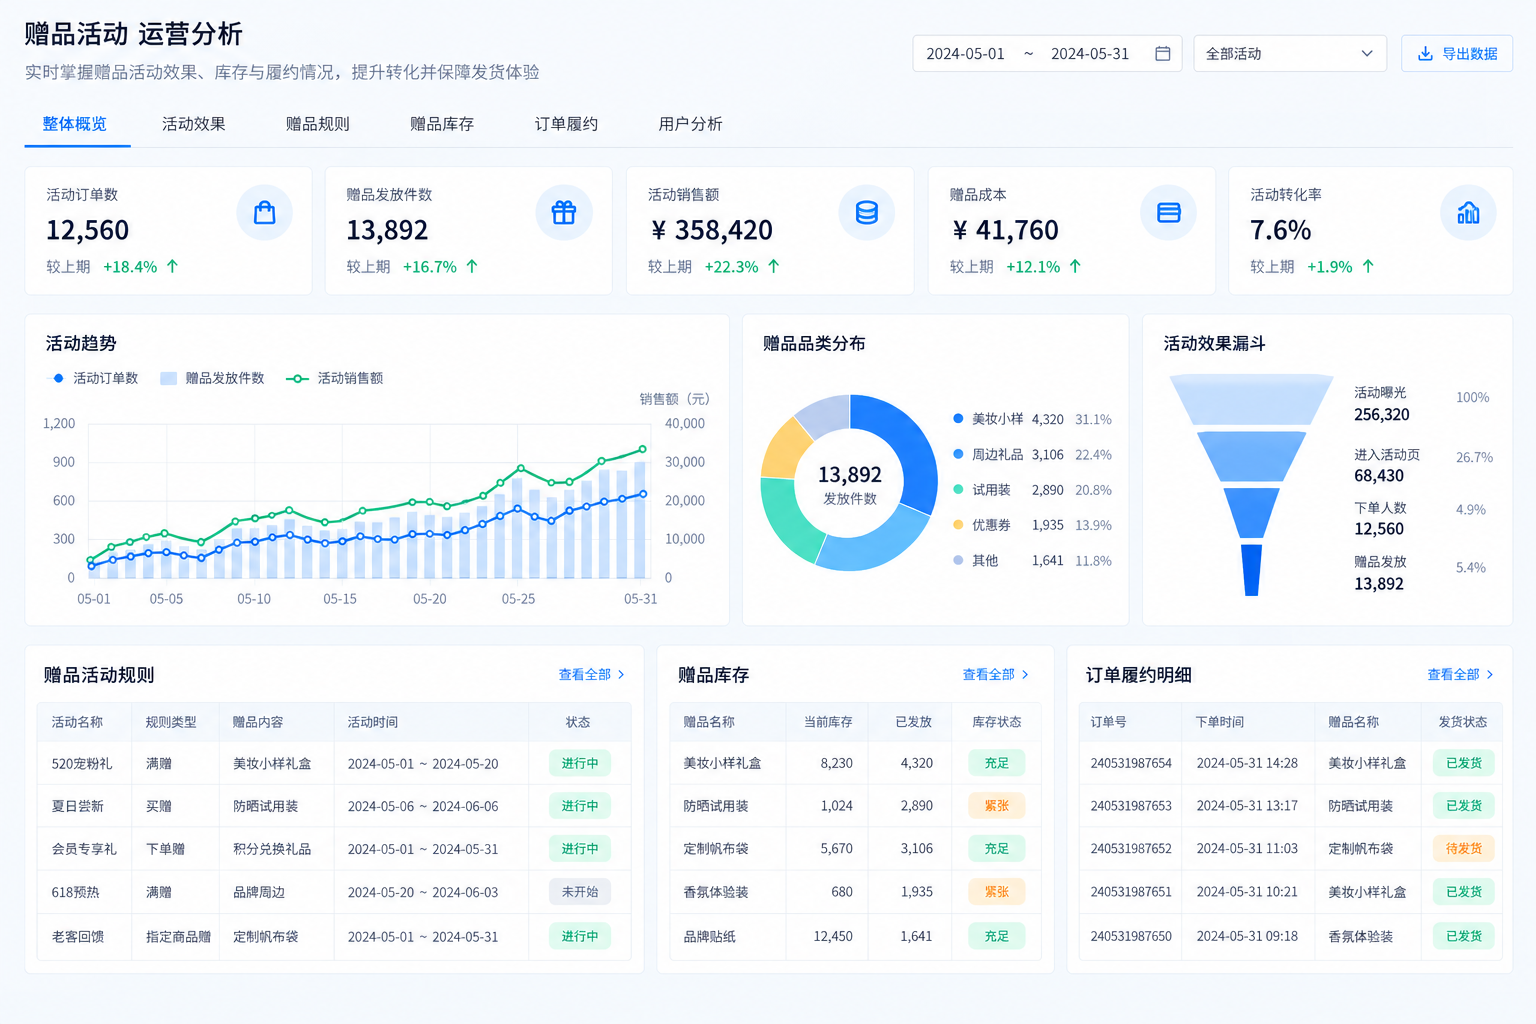This screenshot has height=1024, width=1536.
Task: Open 查看全部 link in 赠品库存 panel
Action: pos(996,675)
